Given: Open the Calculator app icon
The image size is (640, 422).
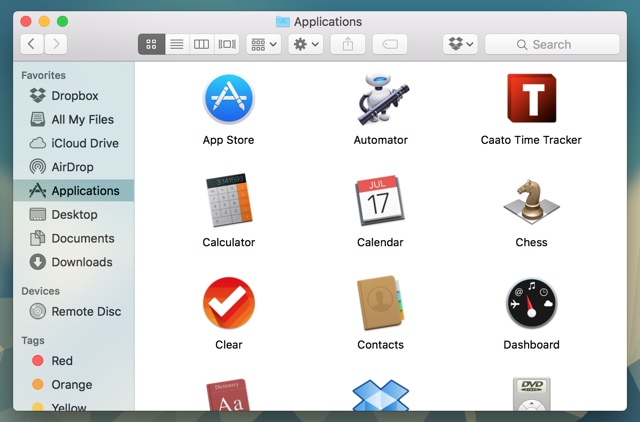Looking at the screenshot, I should click(x=229, y=200).
